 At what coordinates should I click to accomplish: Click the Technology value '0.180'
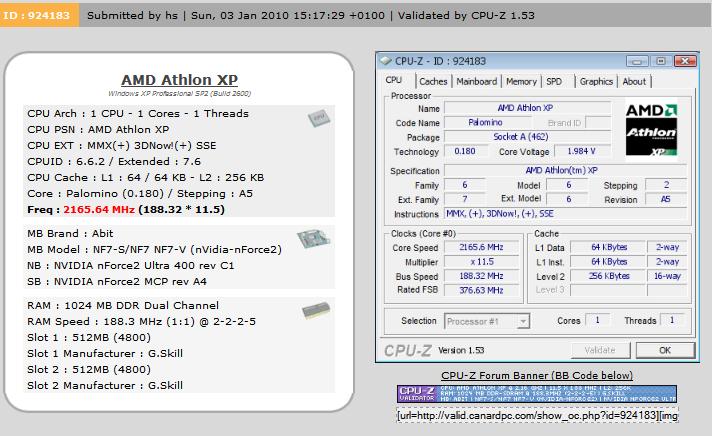(465, 151)
